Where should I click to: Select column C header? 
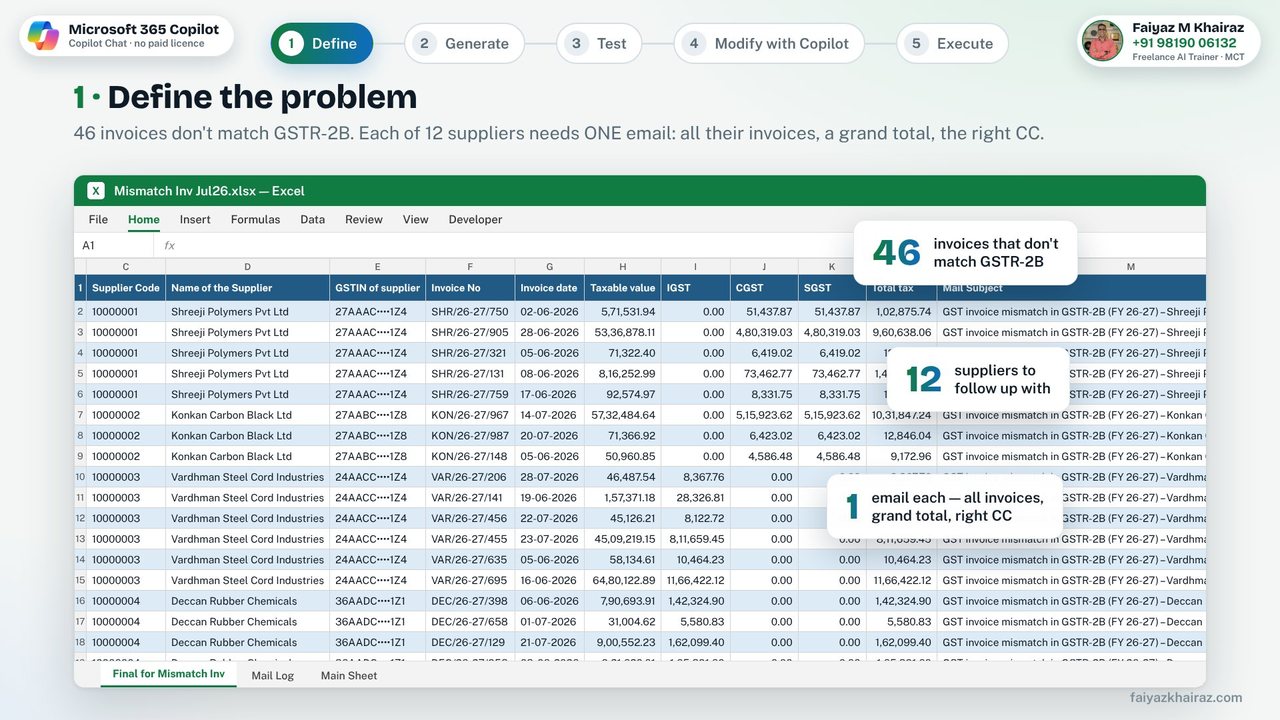(x=126, y=266)
